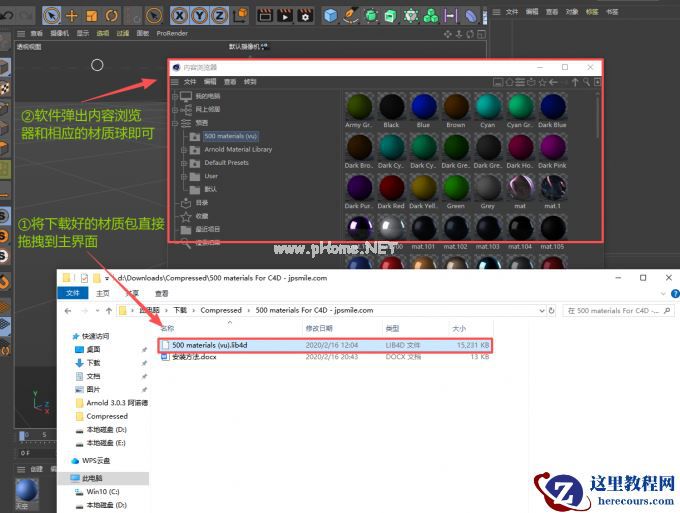
Task: Expand Default Presets folder node
Action: (x=184, y=163)
